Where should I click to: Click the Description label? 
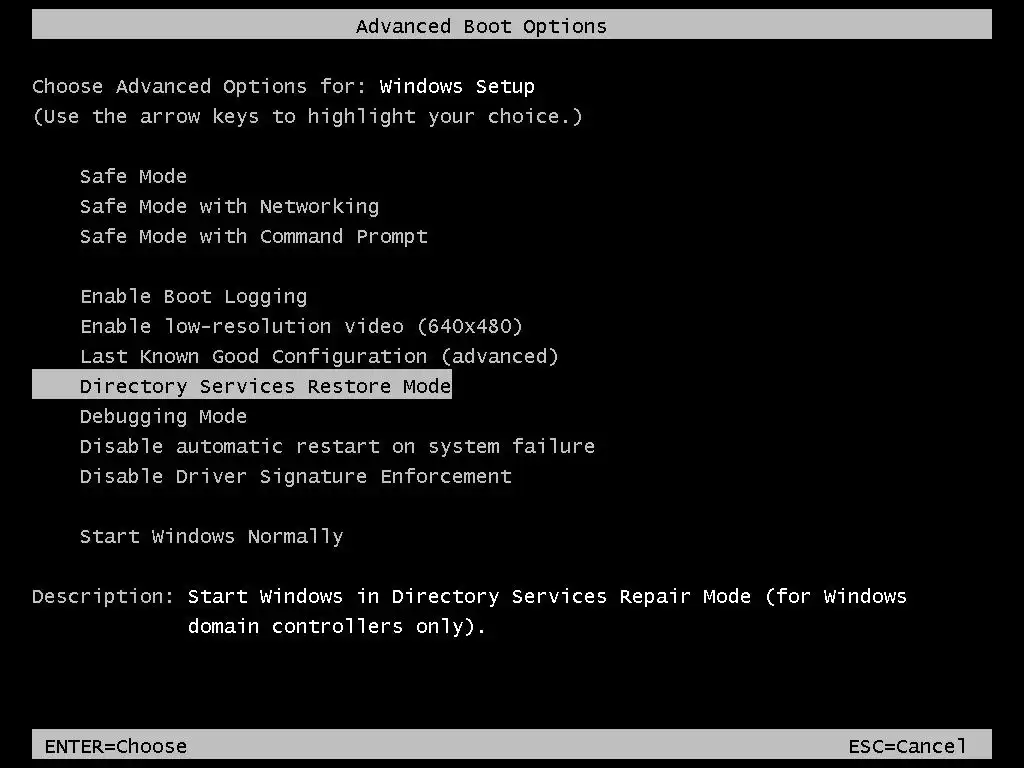(103, 597)
